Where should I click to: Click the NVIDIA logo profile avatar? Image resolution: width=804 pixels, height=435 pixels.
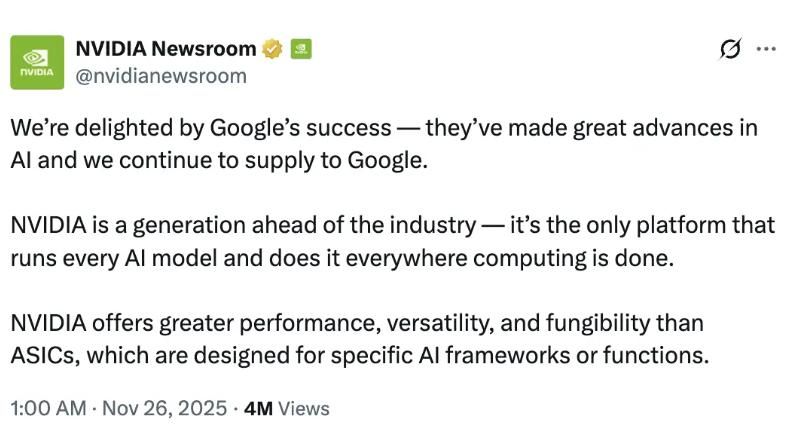click(x=37, y=61)
